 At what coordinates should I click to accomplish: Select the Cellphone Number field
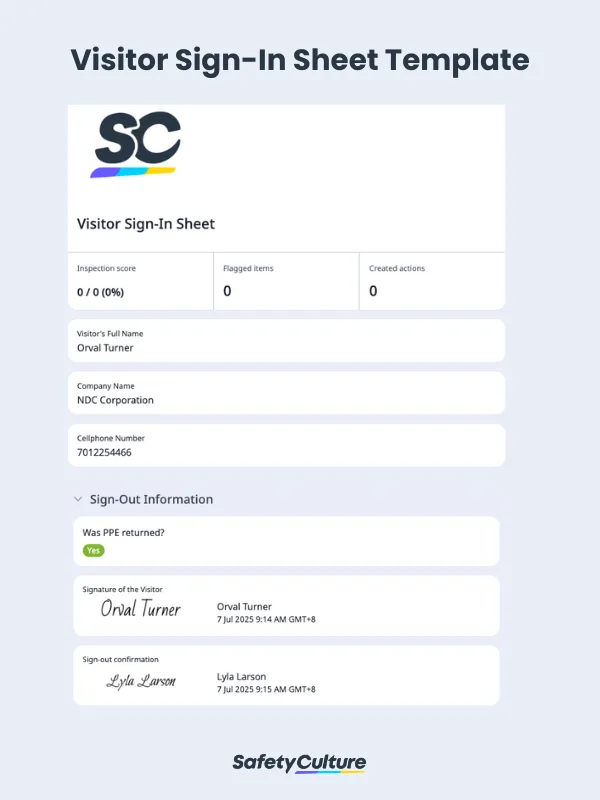[x=286, y=445]
